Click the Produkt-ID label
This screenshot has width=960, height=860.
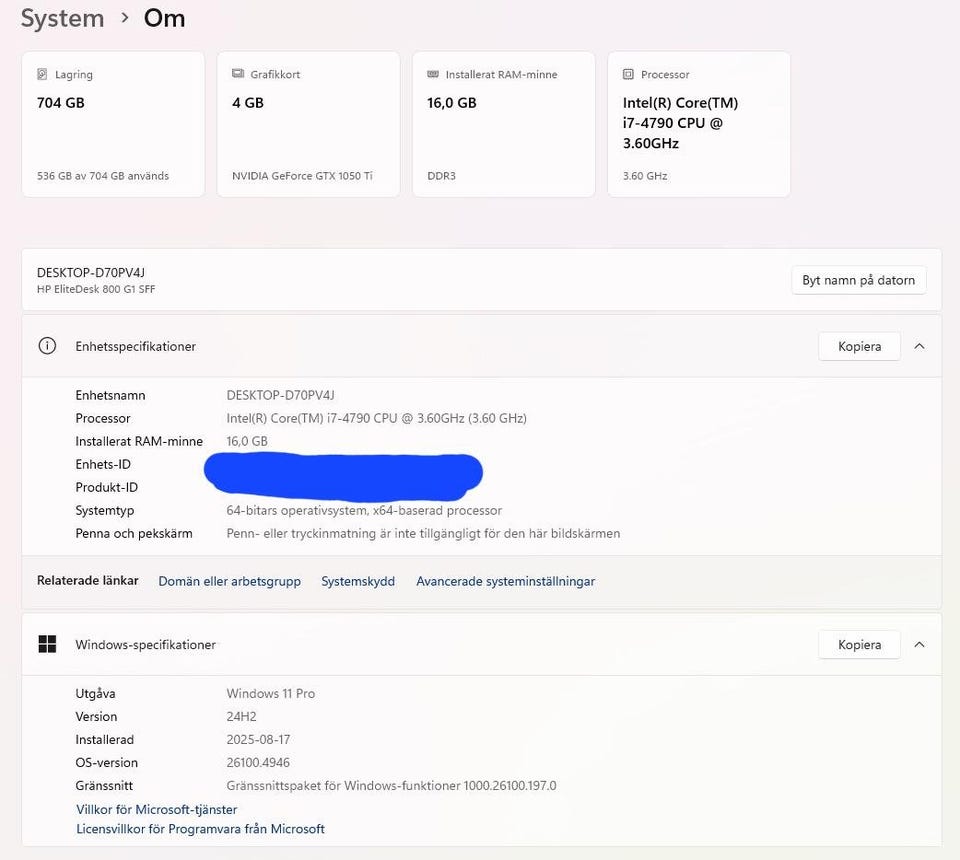(107, 487)
